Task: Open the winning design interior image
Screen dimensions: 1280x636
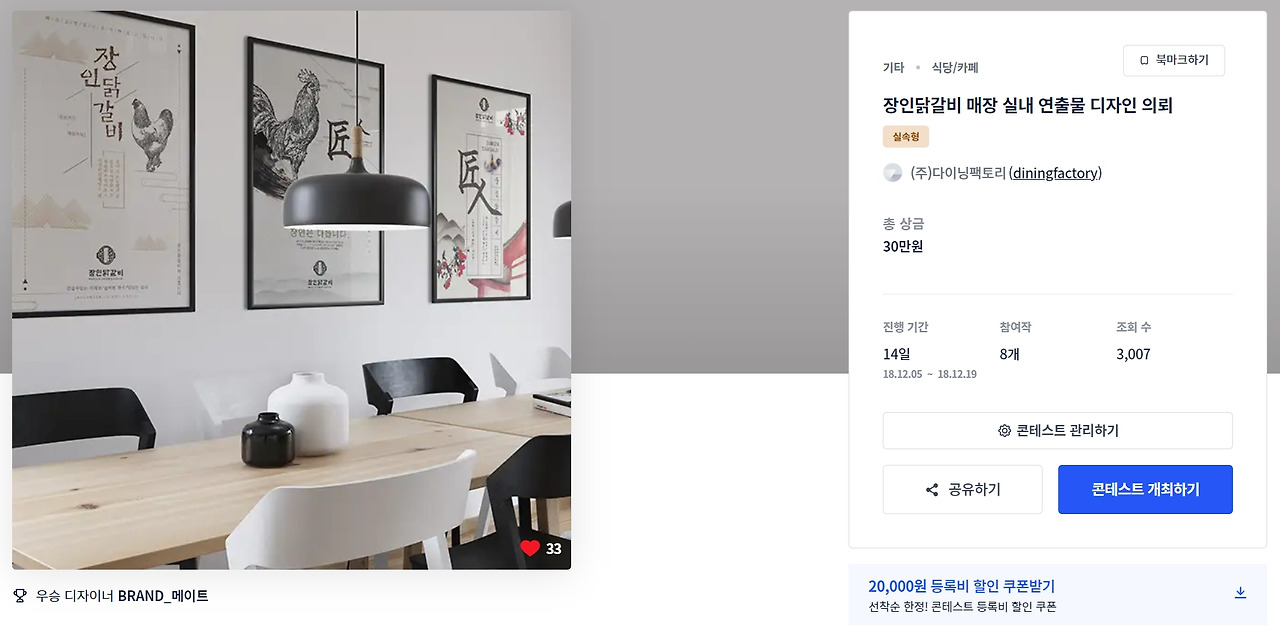Action: pos(291,290)
